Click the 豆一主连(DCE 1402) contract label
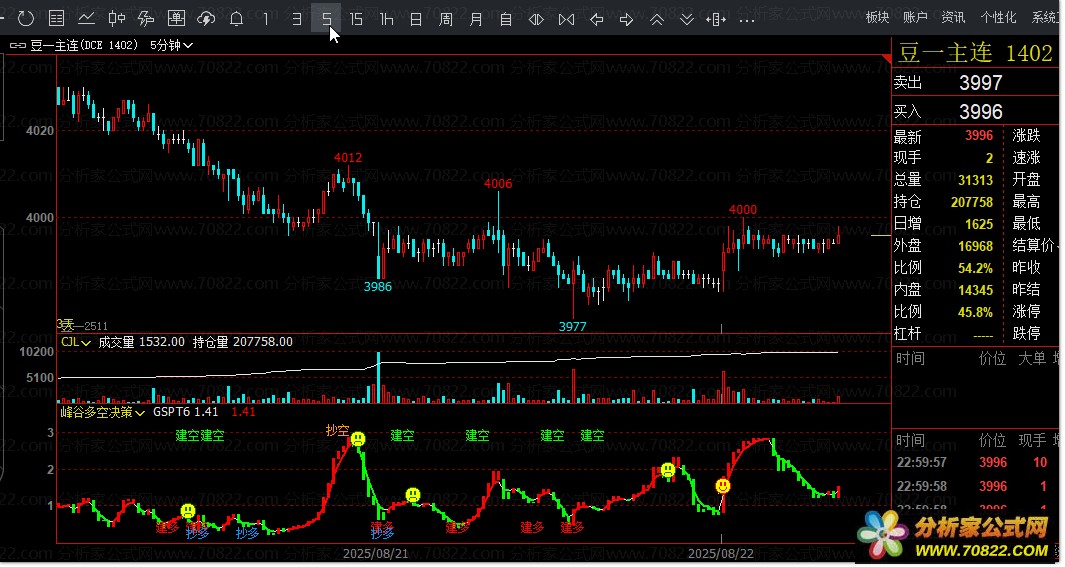This screenshot has height=567, width=1065. click(84, 45)
